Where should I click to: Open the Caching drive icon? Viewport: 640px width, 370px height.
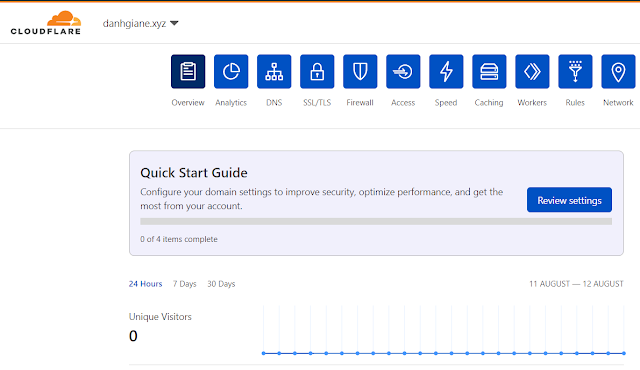(x=489, y=71)
